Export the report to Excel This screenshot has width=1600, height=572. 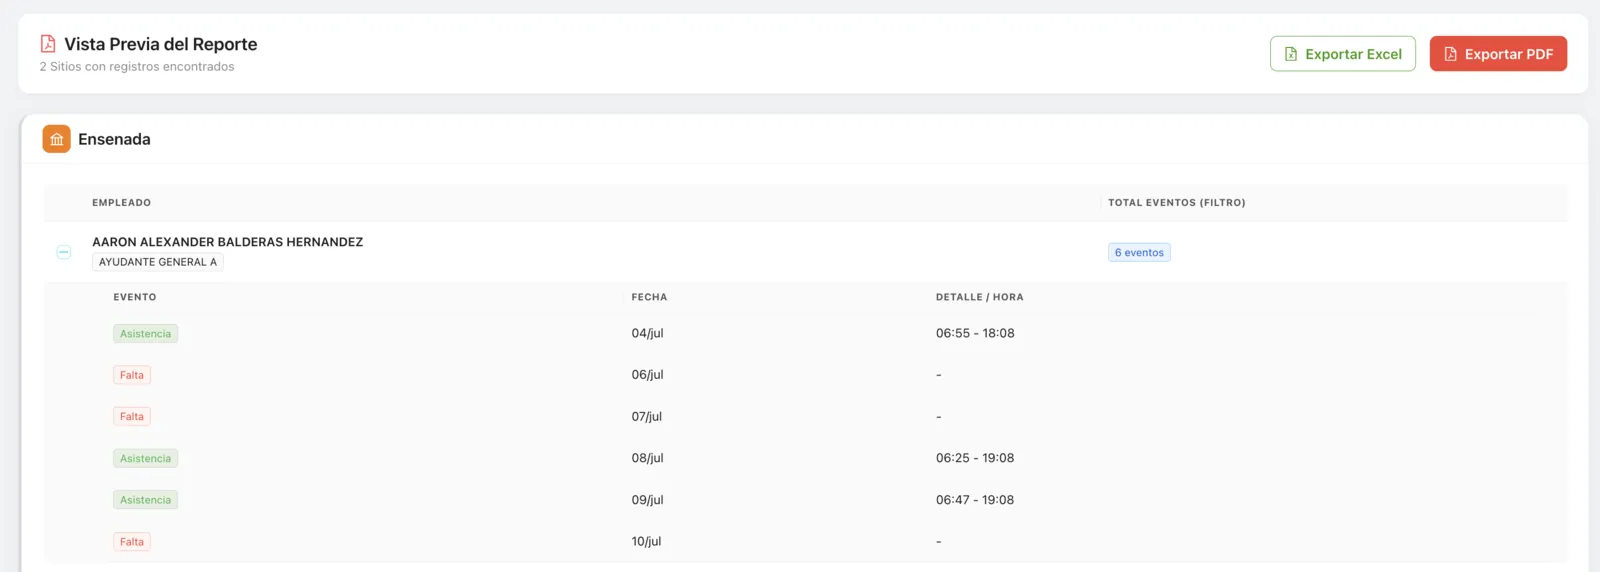click(x=1343, y=54)
